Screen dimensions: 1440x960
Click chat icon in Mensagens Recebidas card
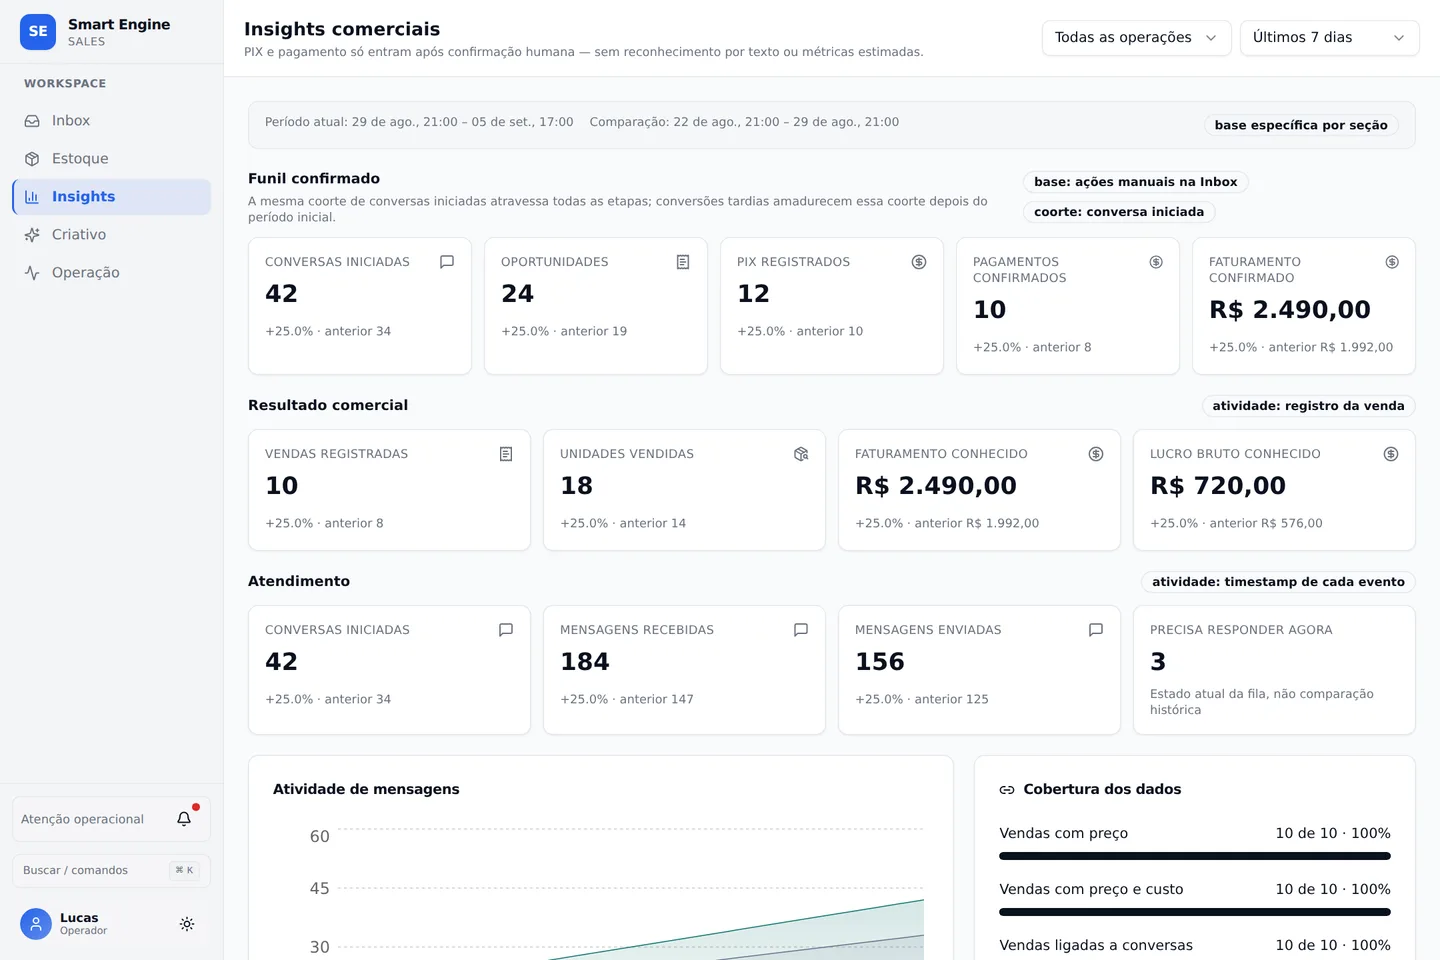(801, 630)
